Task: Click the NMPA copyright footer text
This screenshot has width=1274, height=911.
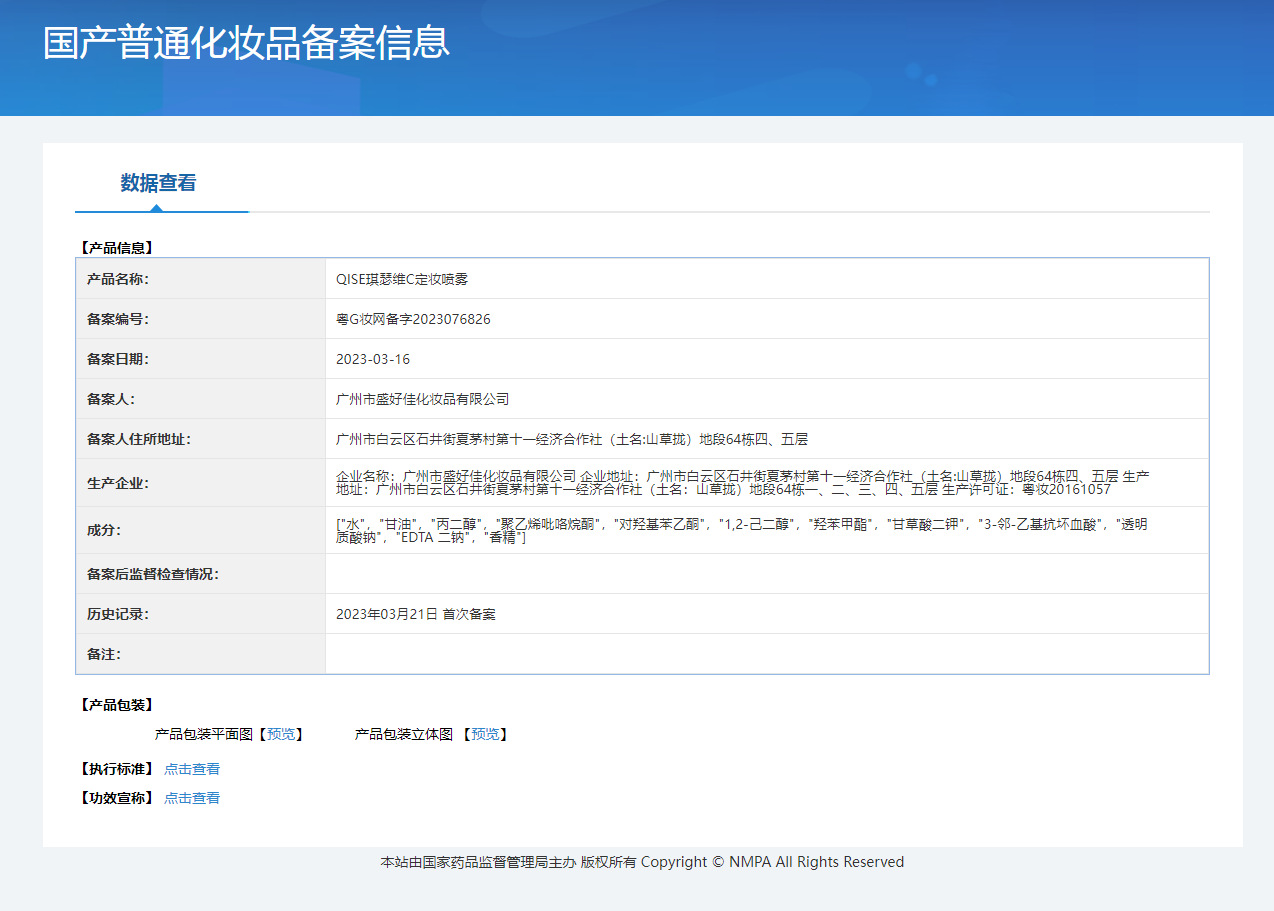Action: pyautogui.click(x=642, y=862)
